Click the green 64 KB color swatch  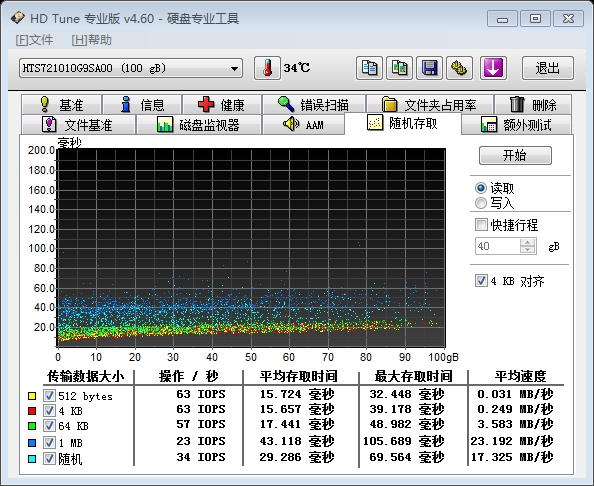click(x=32, y=426)
